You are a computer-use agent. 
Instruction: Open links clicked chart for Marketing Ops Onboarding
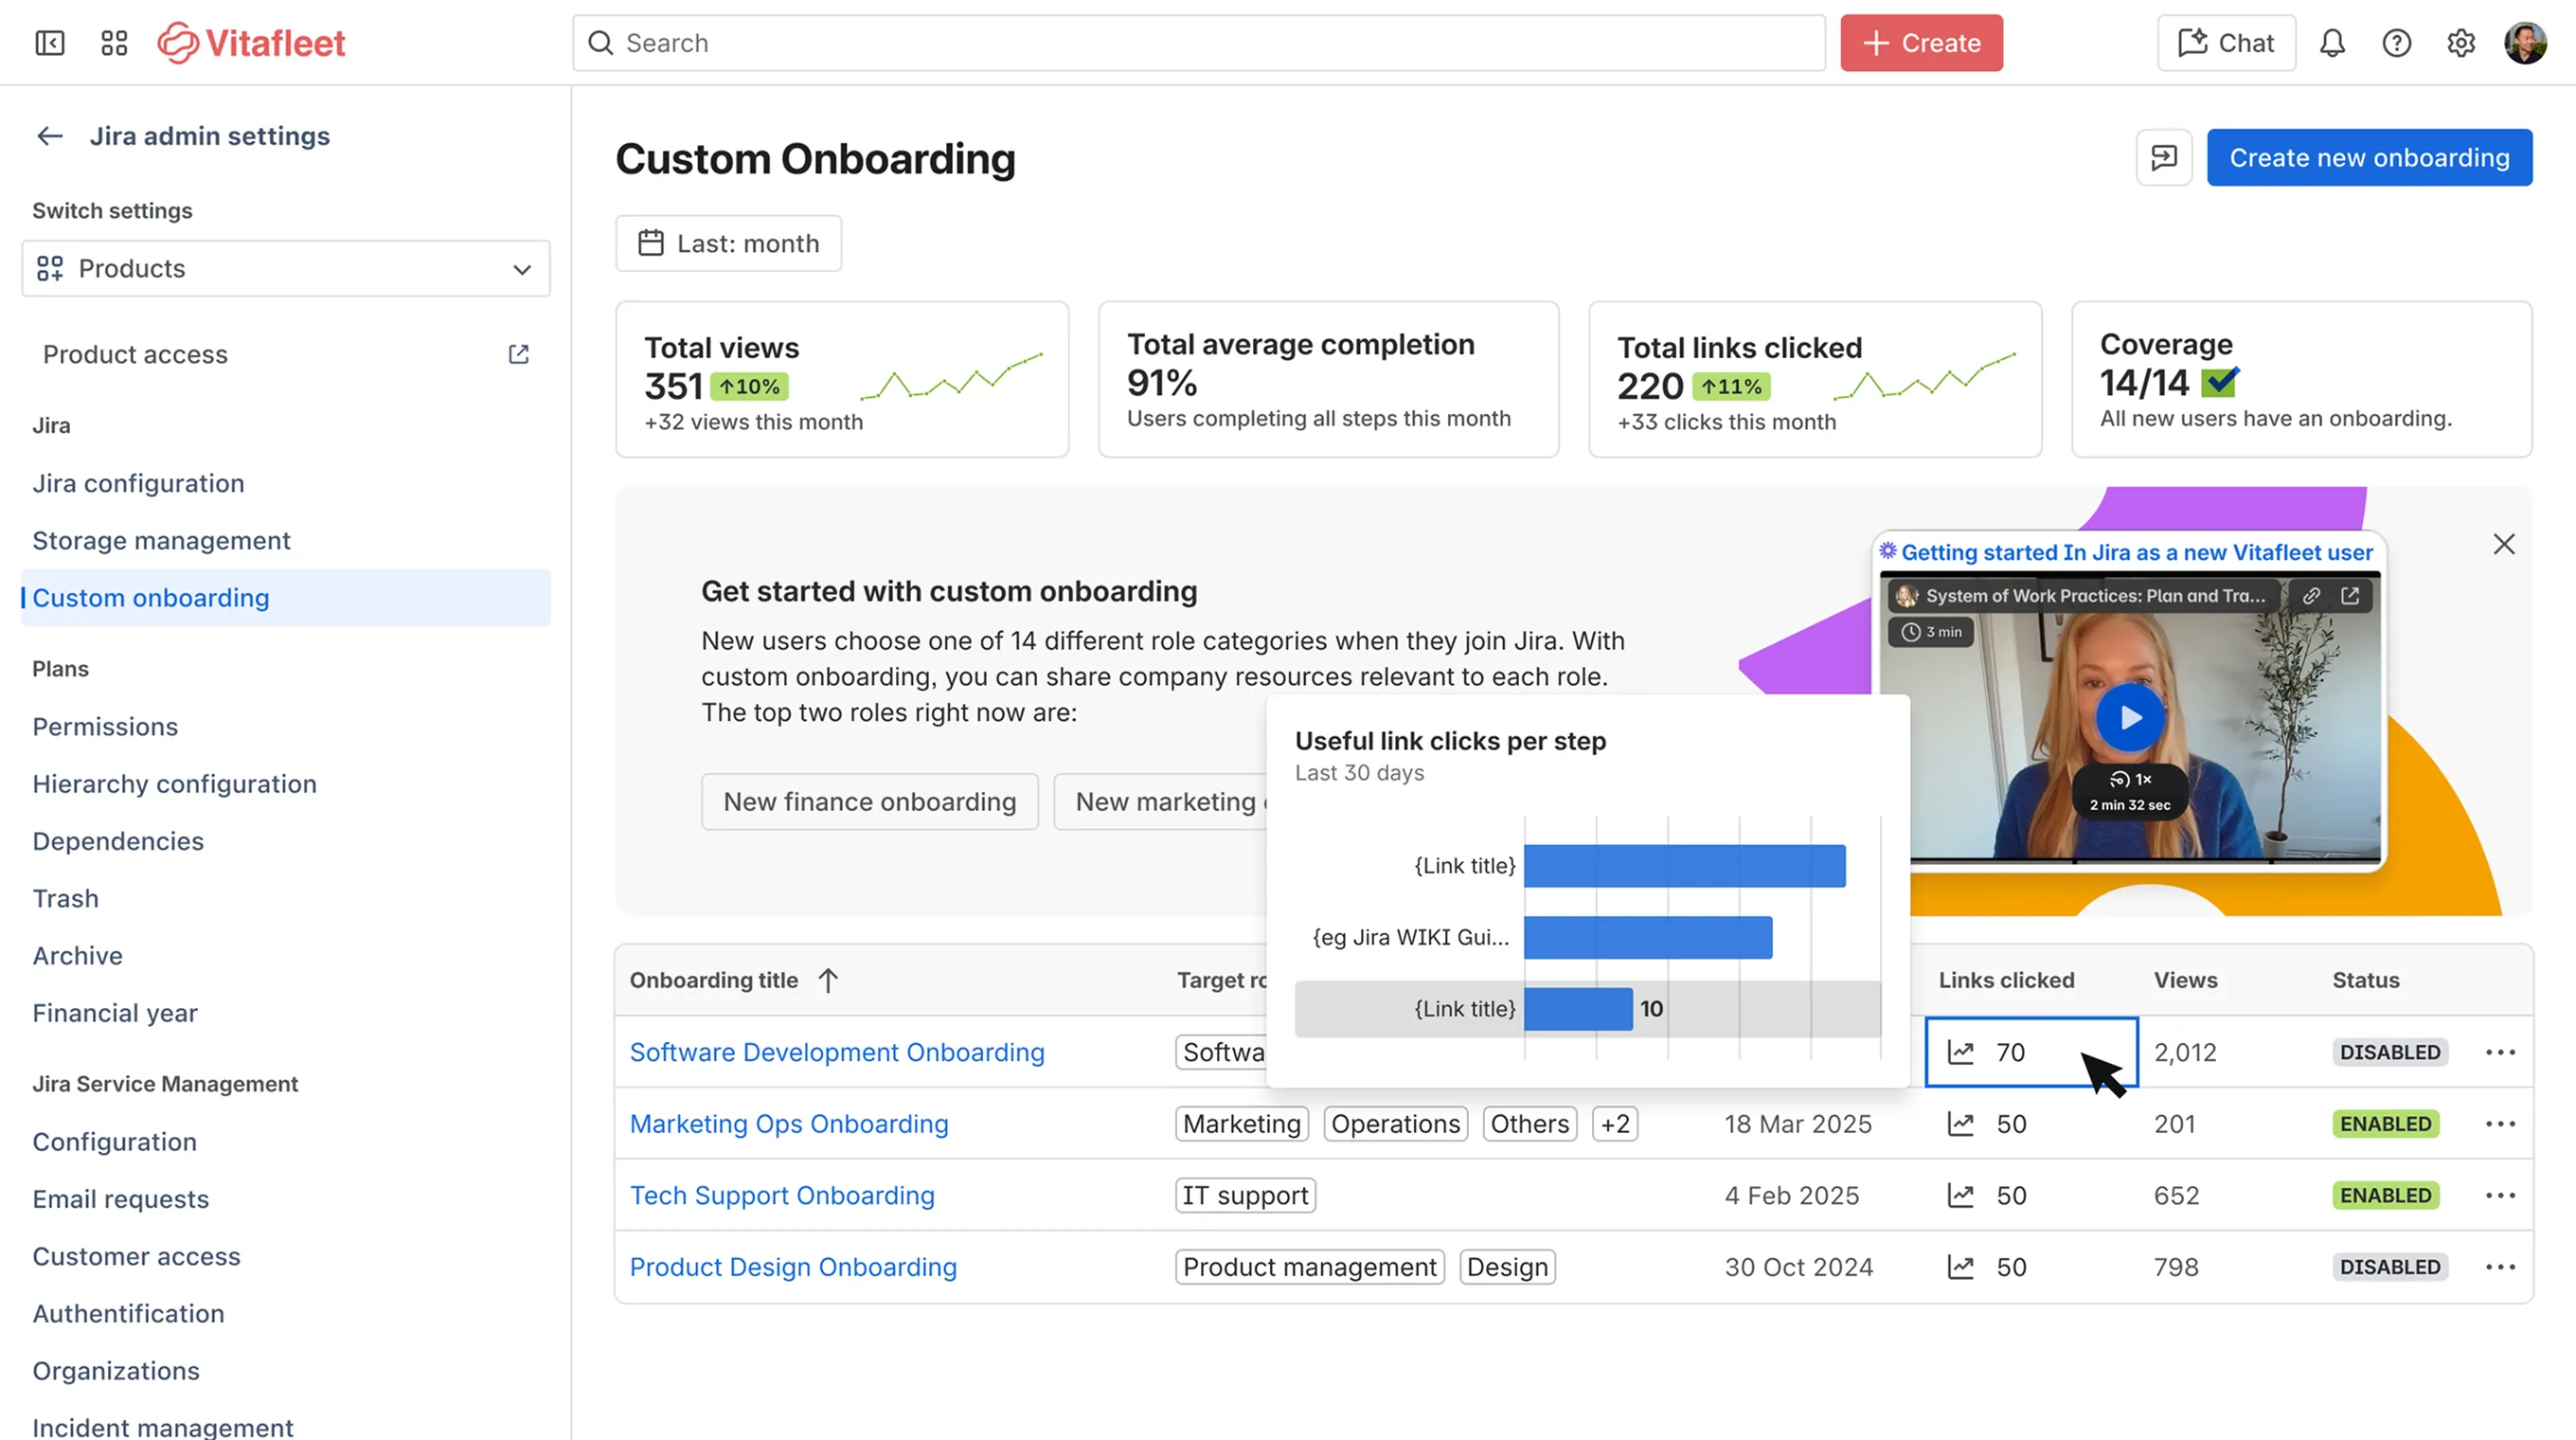tap(1960, 1124)
